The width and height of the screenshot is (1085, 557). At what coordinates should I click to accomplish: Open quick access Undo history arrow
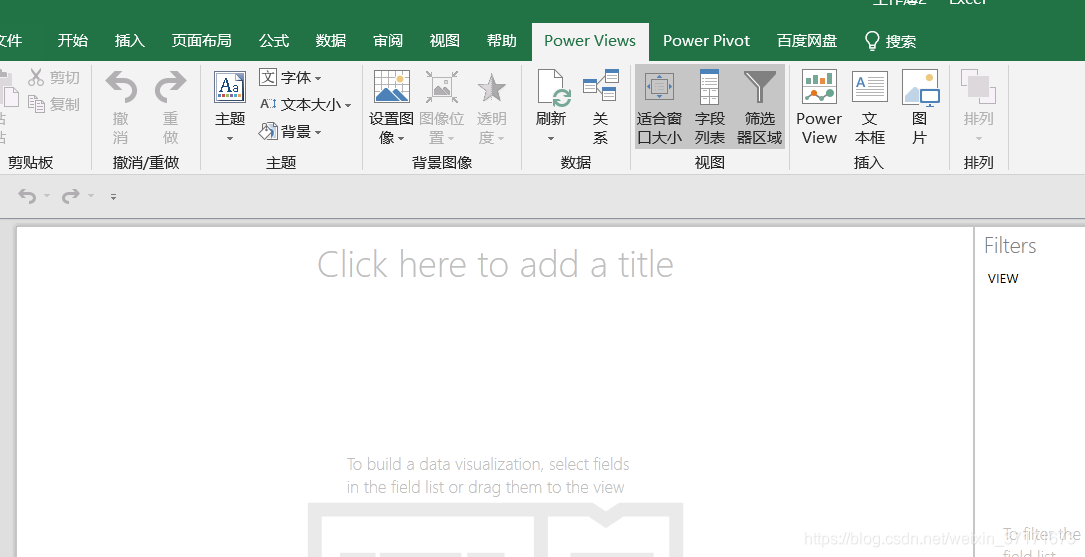47,197
